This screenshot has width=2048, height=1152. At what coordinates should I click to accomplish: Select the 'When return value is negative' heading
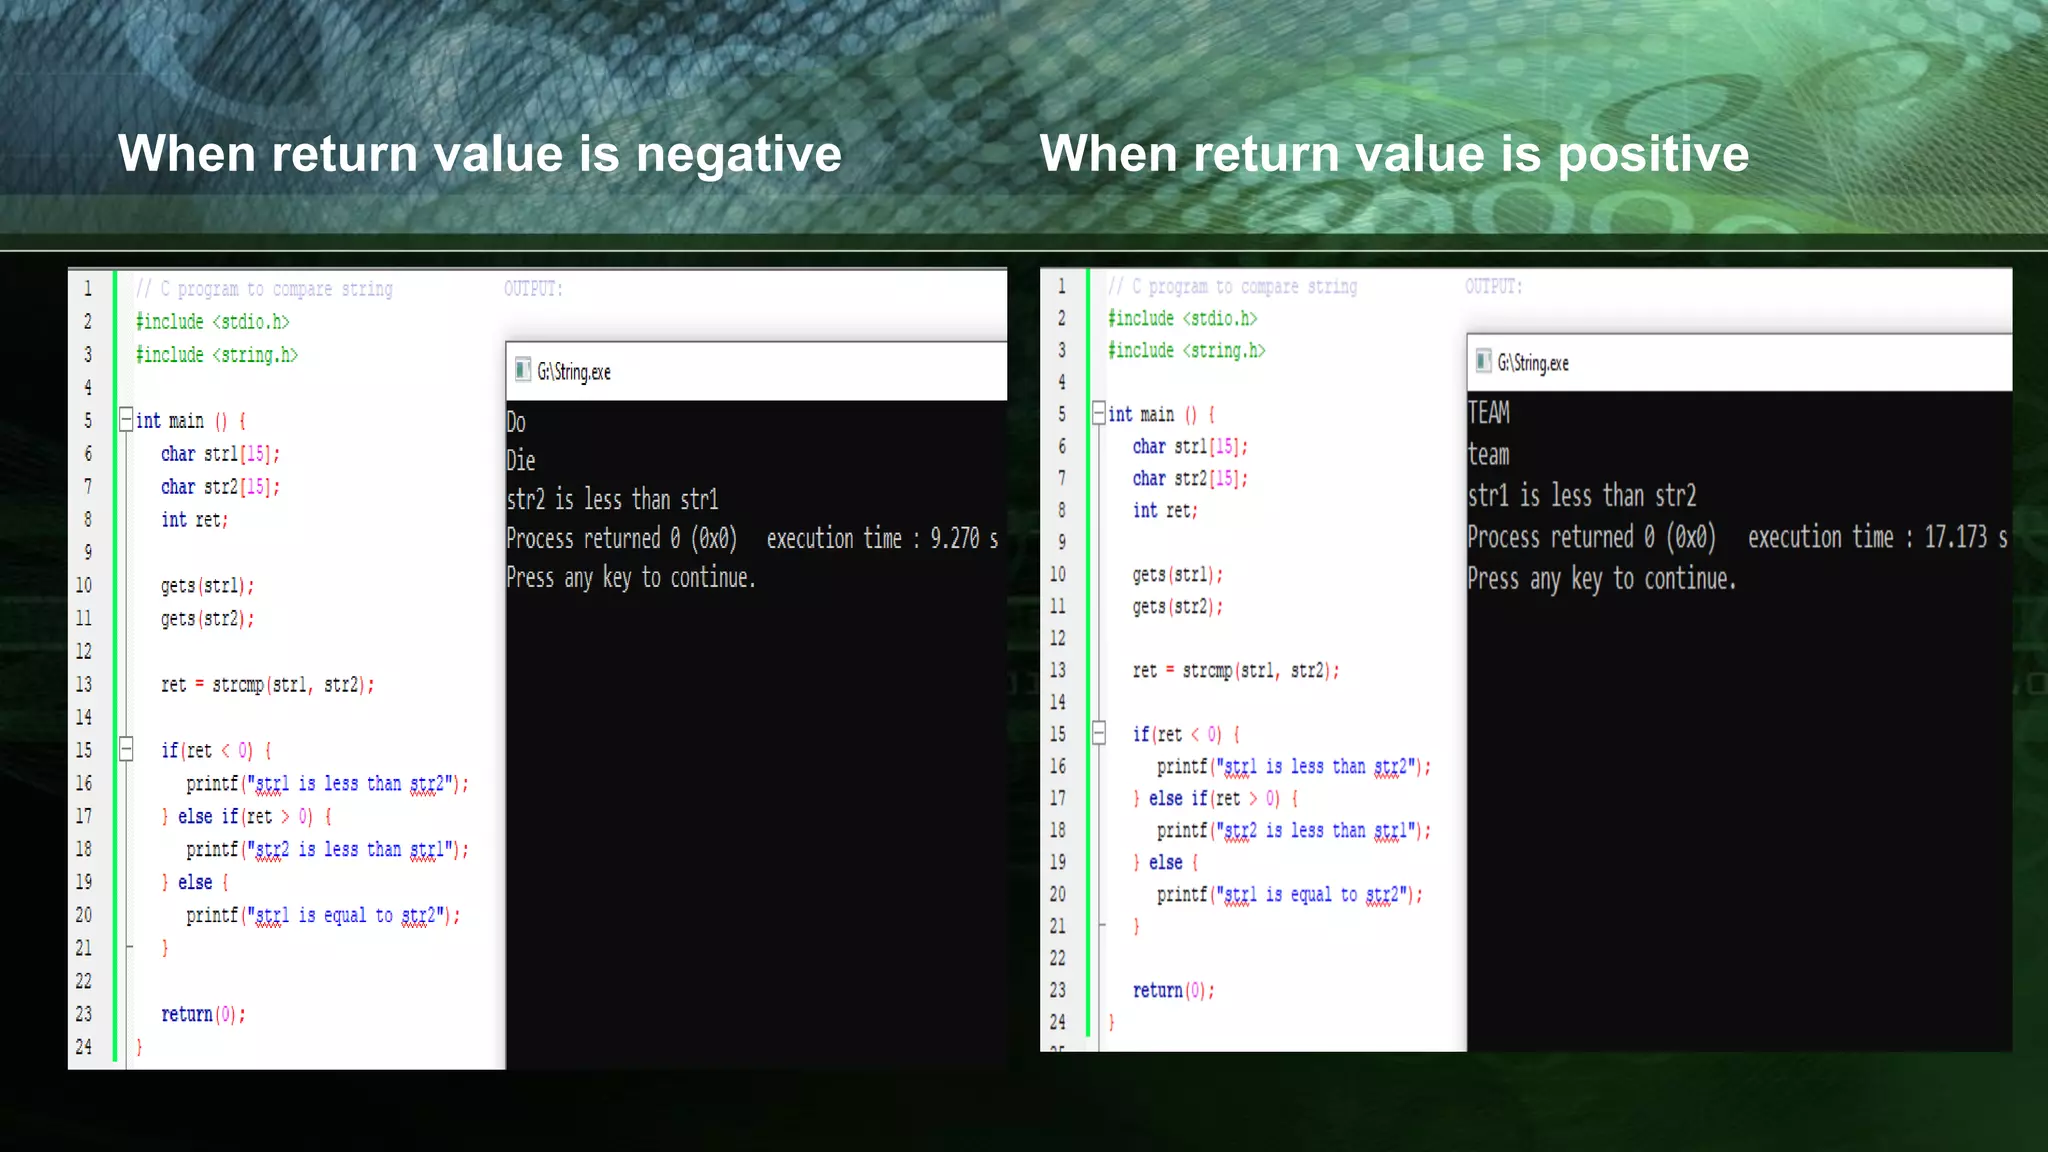480,154
